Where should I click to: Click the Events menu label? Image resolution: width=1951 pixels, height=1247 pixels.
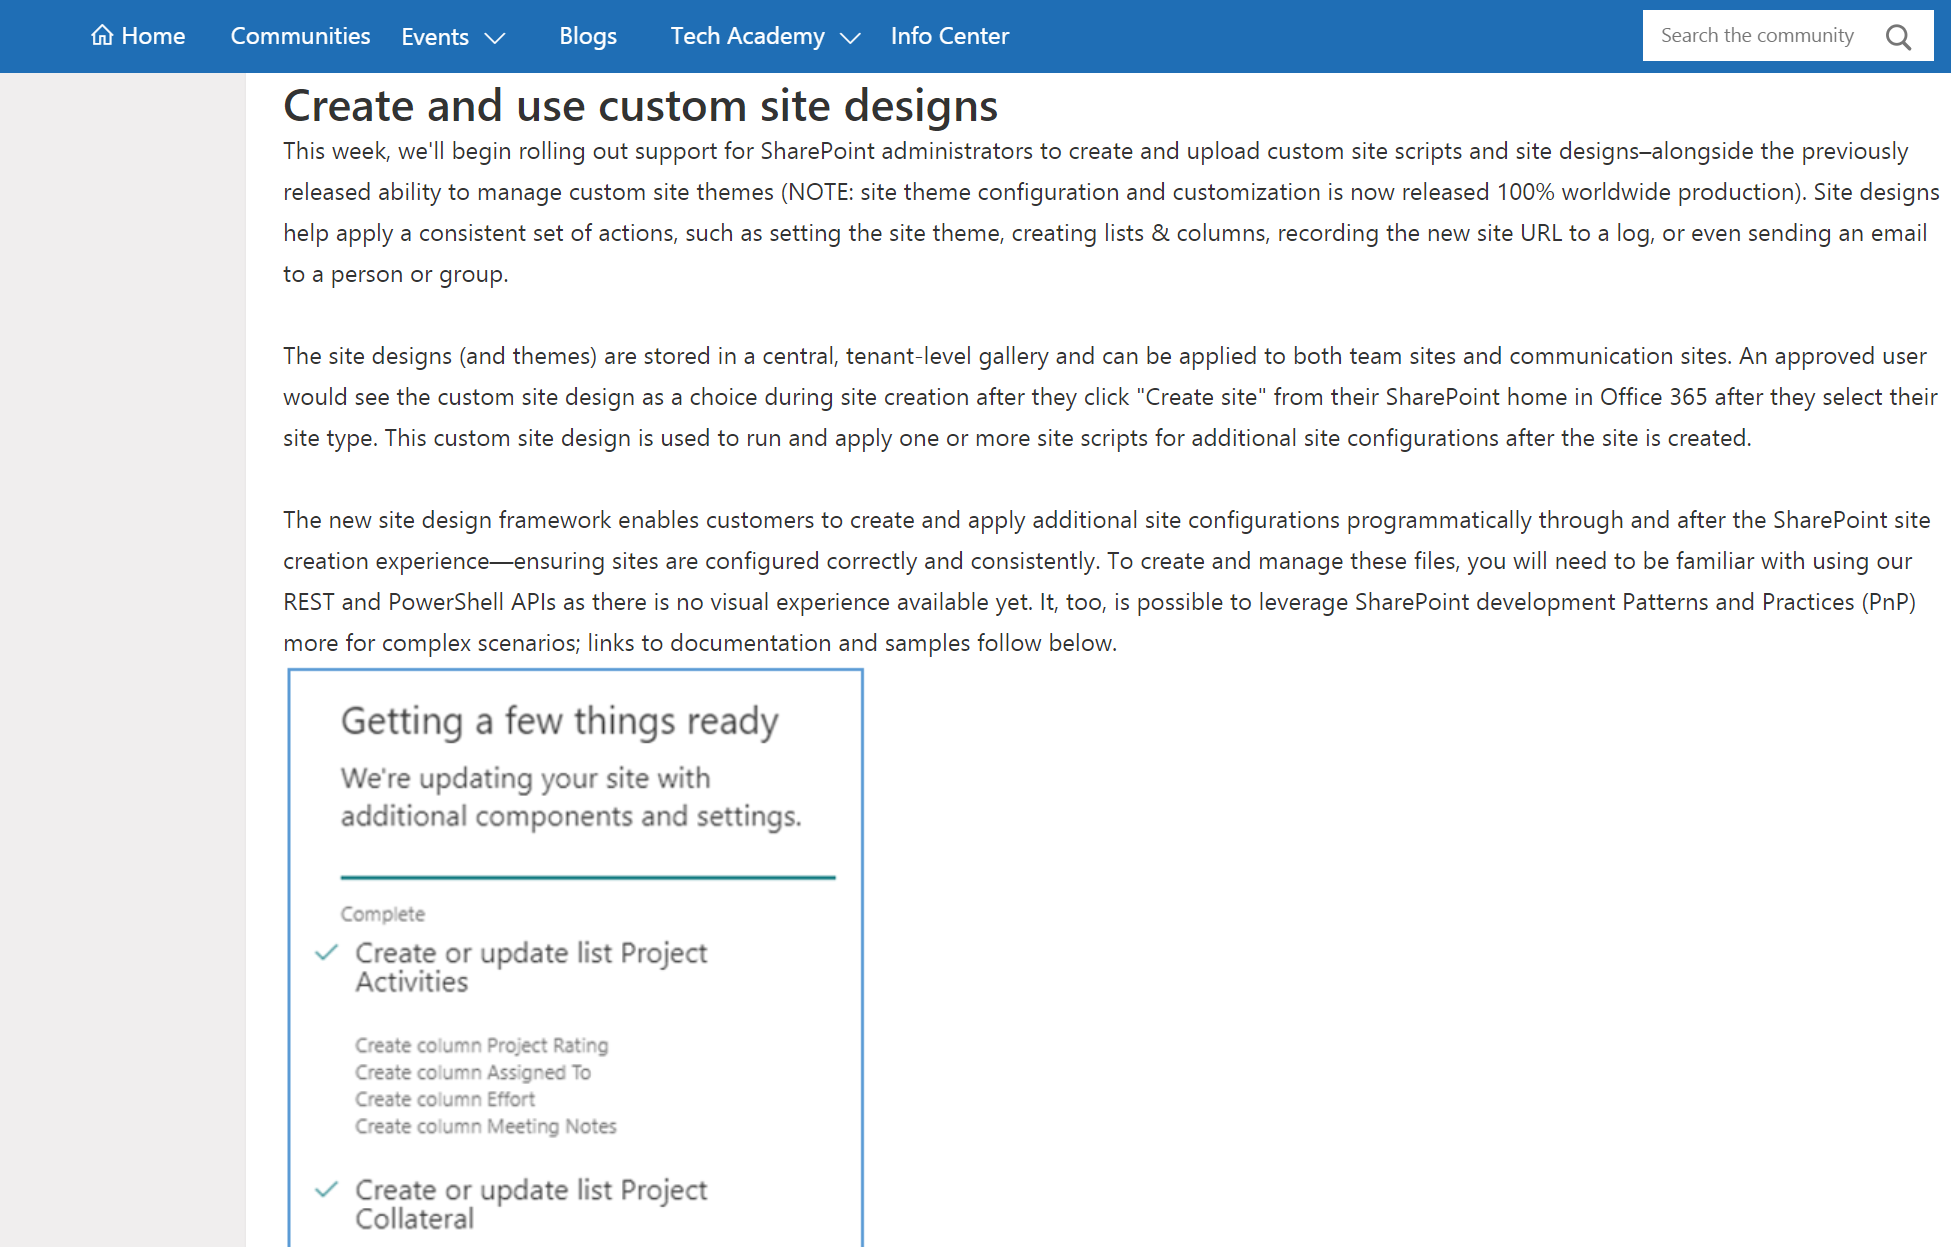click(435, 37)
